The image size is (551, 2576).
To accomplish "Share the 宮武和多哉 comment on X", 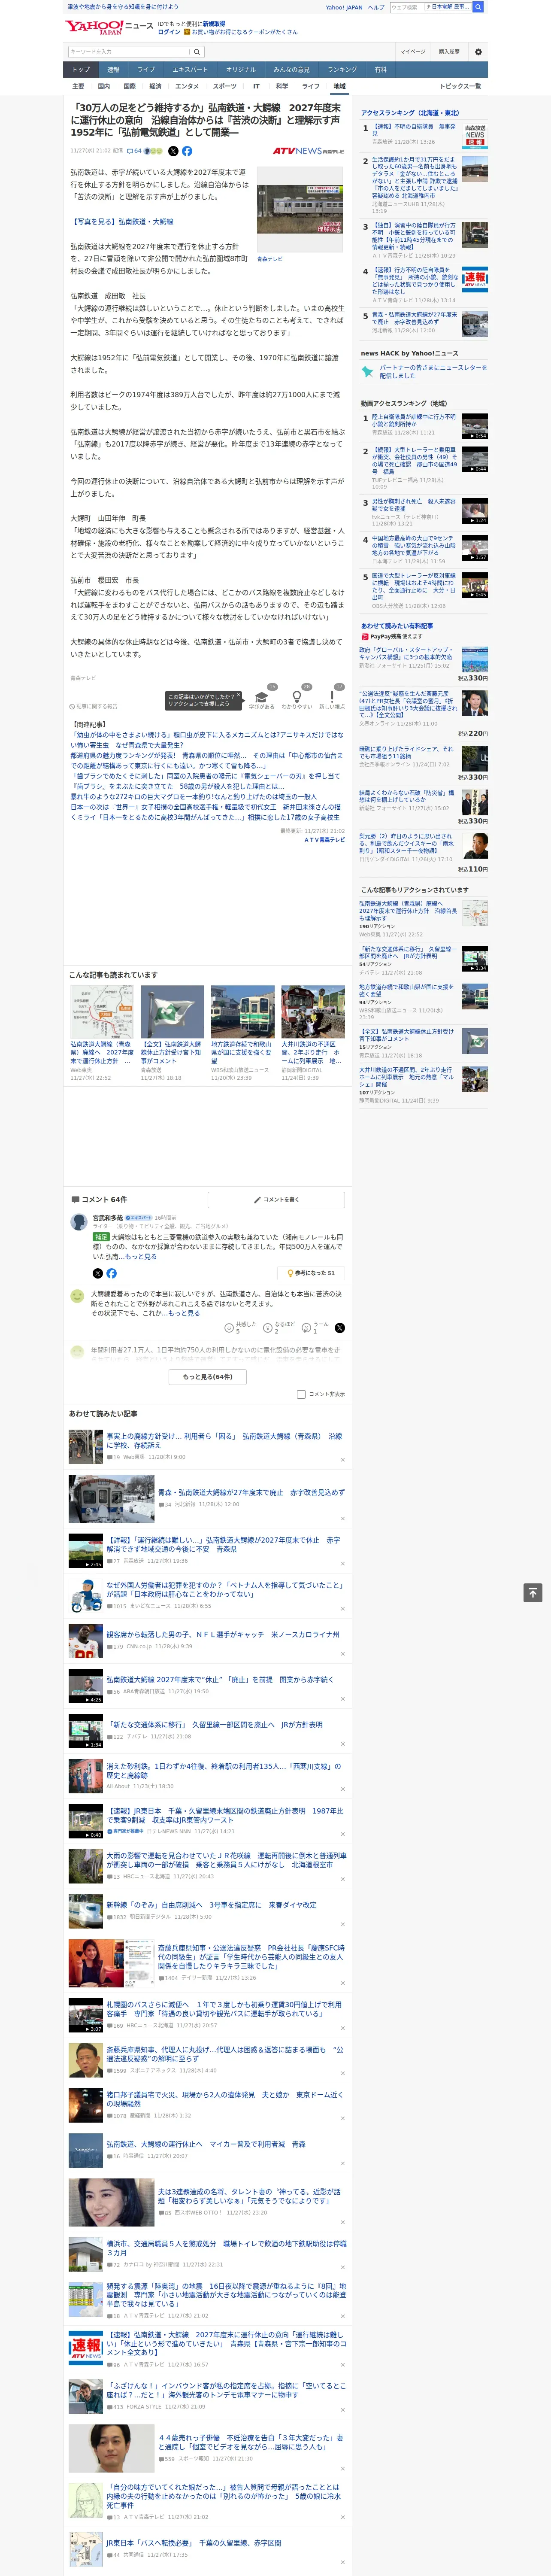I will click(97, 1273).
